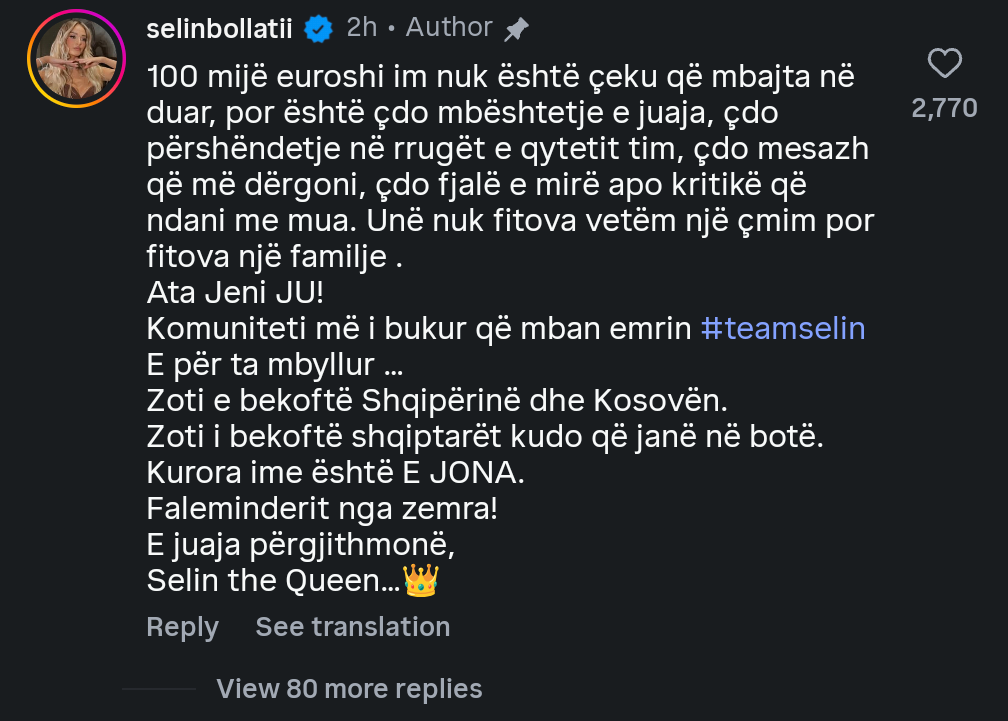Like the comment with the heart icon
Viewport: 1008px width, 721px height.
(x=944, y=65)
